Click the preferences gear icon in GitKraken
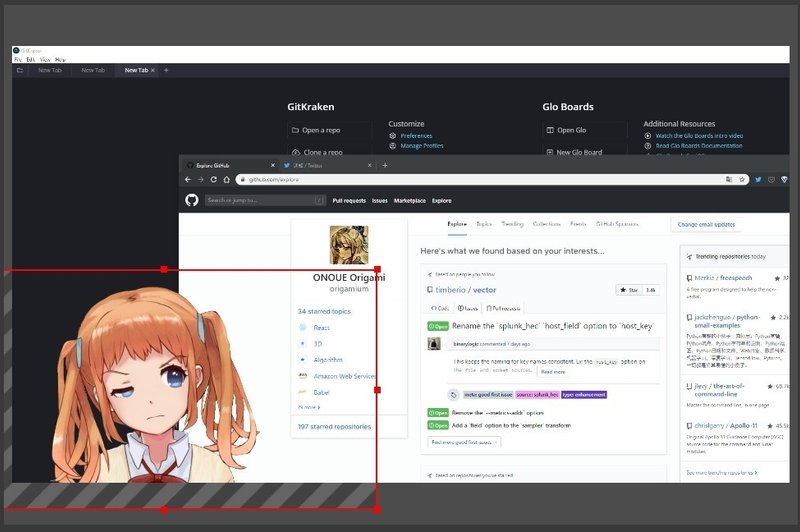The width and height of the screenshot is (800, 532). click(x=392, y=136)
